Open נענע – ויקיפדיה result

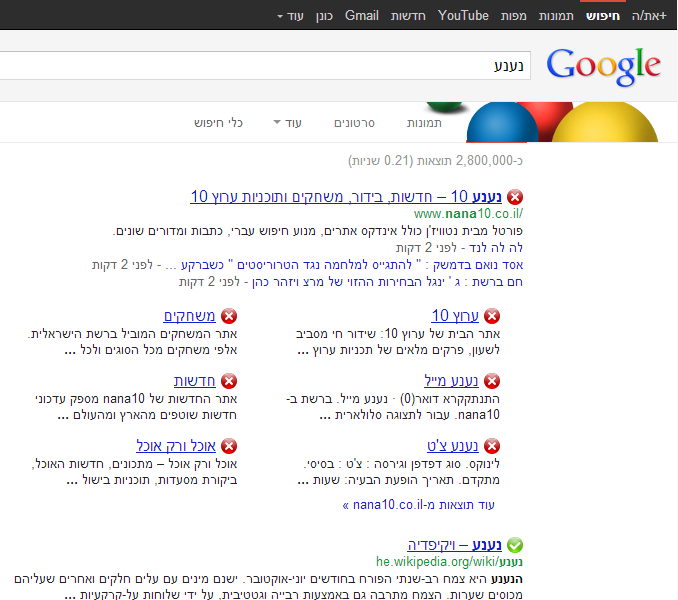pos(454,545)
